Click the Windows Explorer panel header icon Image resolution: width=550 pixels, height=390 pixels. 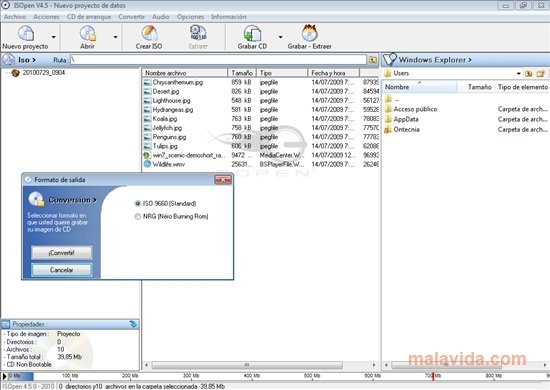390,60
